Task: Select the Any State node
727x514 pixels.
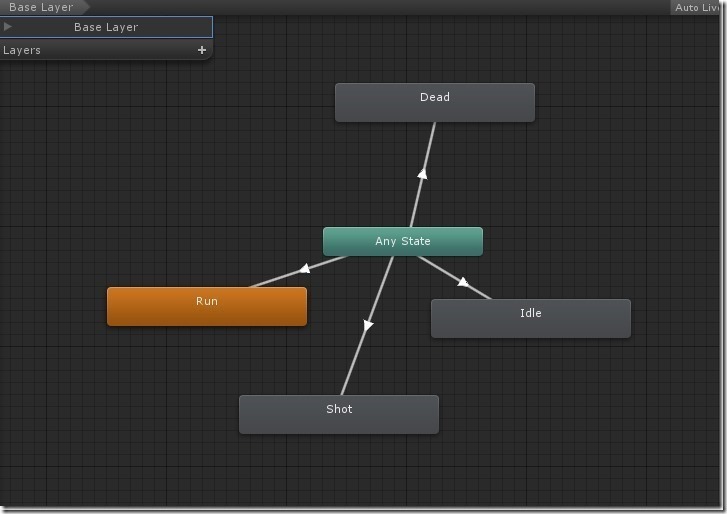Action: (402, 241)
